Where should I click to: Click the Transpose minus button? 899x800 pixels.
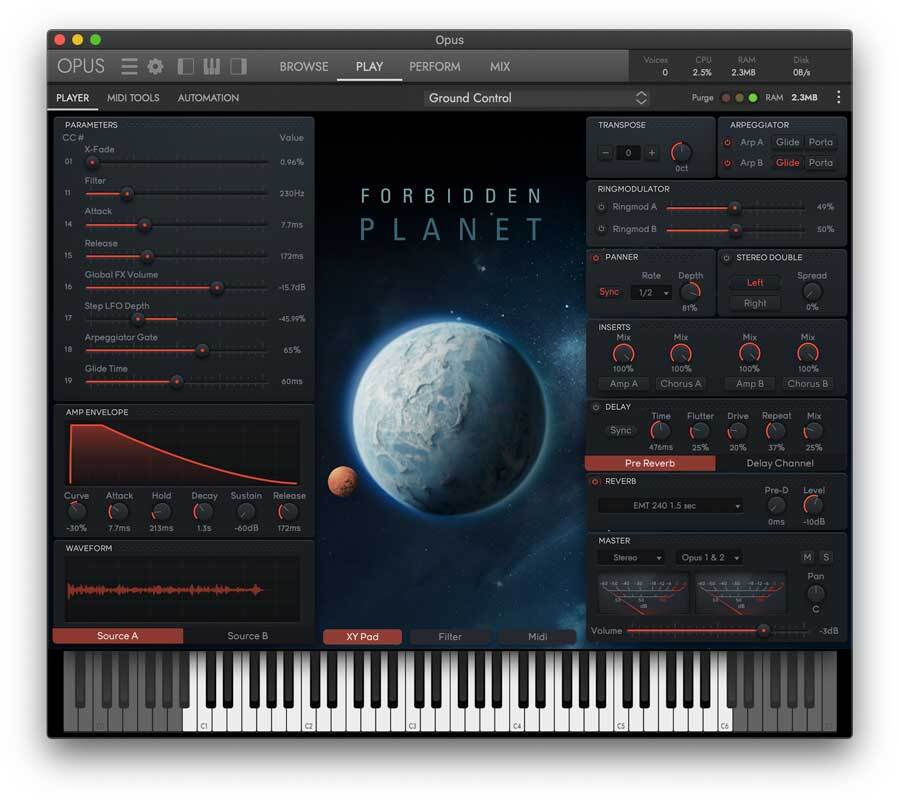point(605,153)
